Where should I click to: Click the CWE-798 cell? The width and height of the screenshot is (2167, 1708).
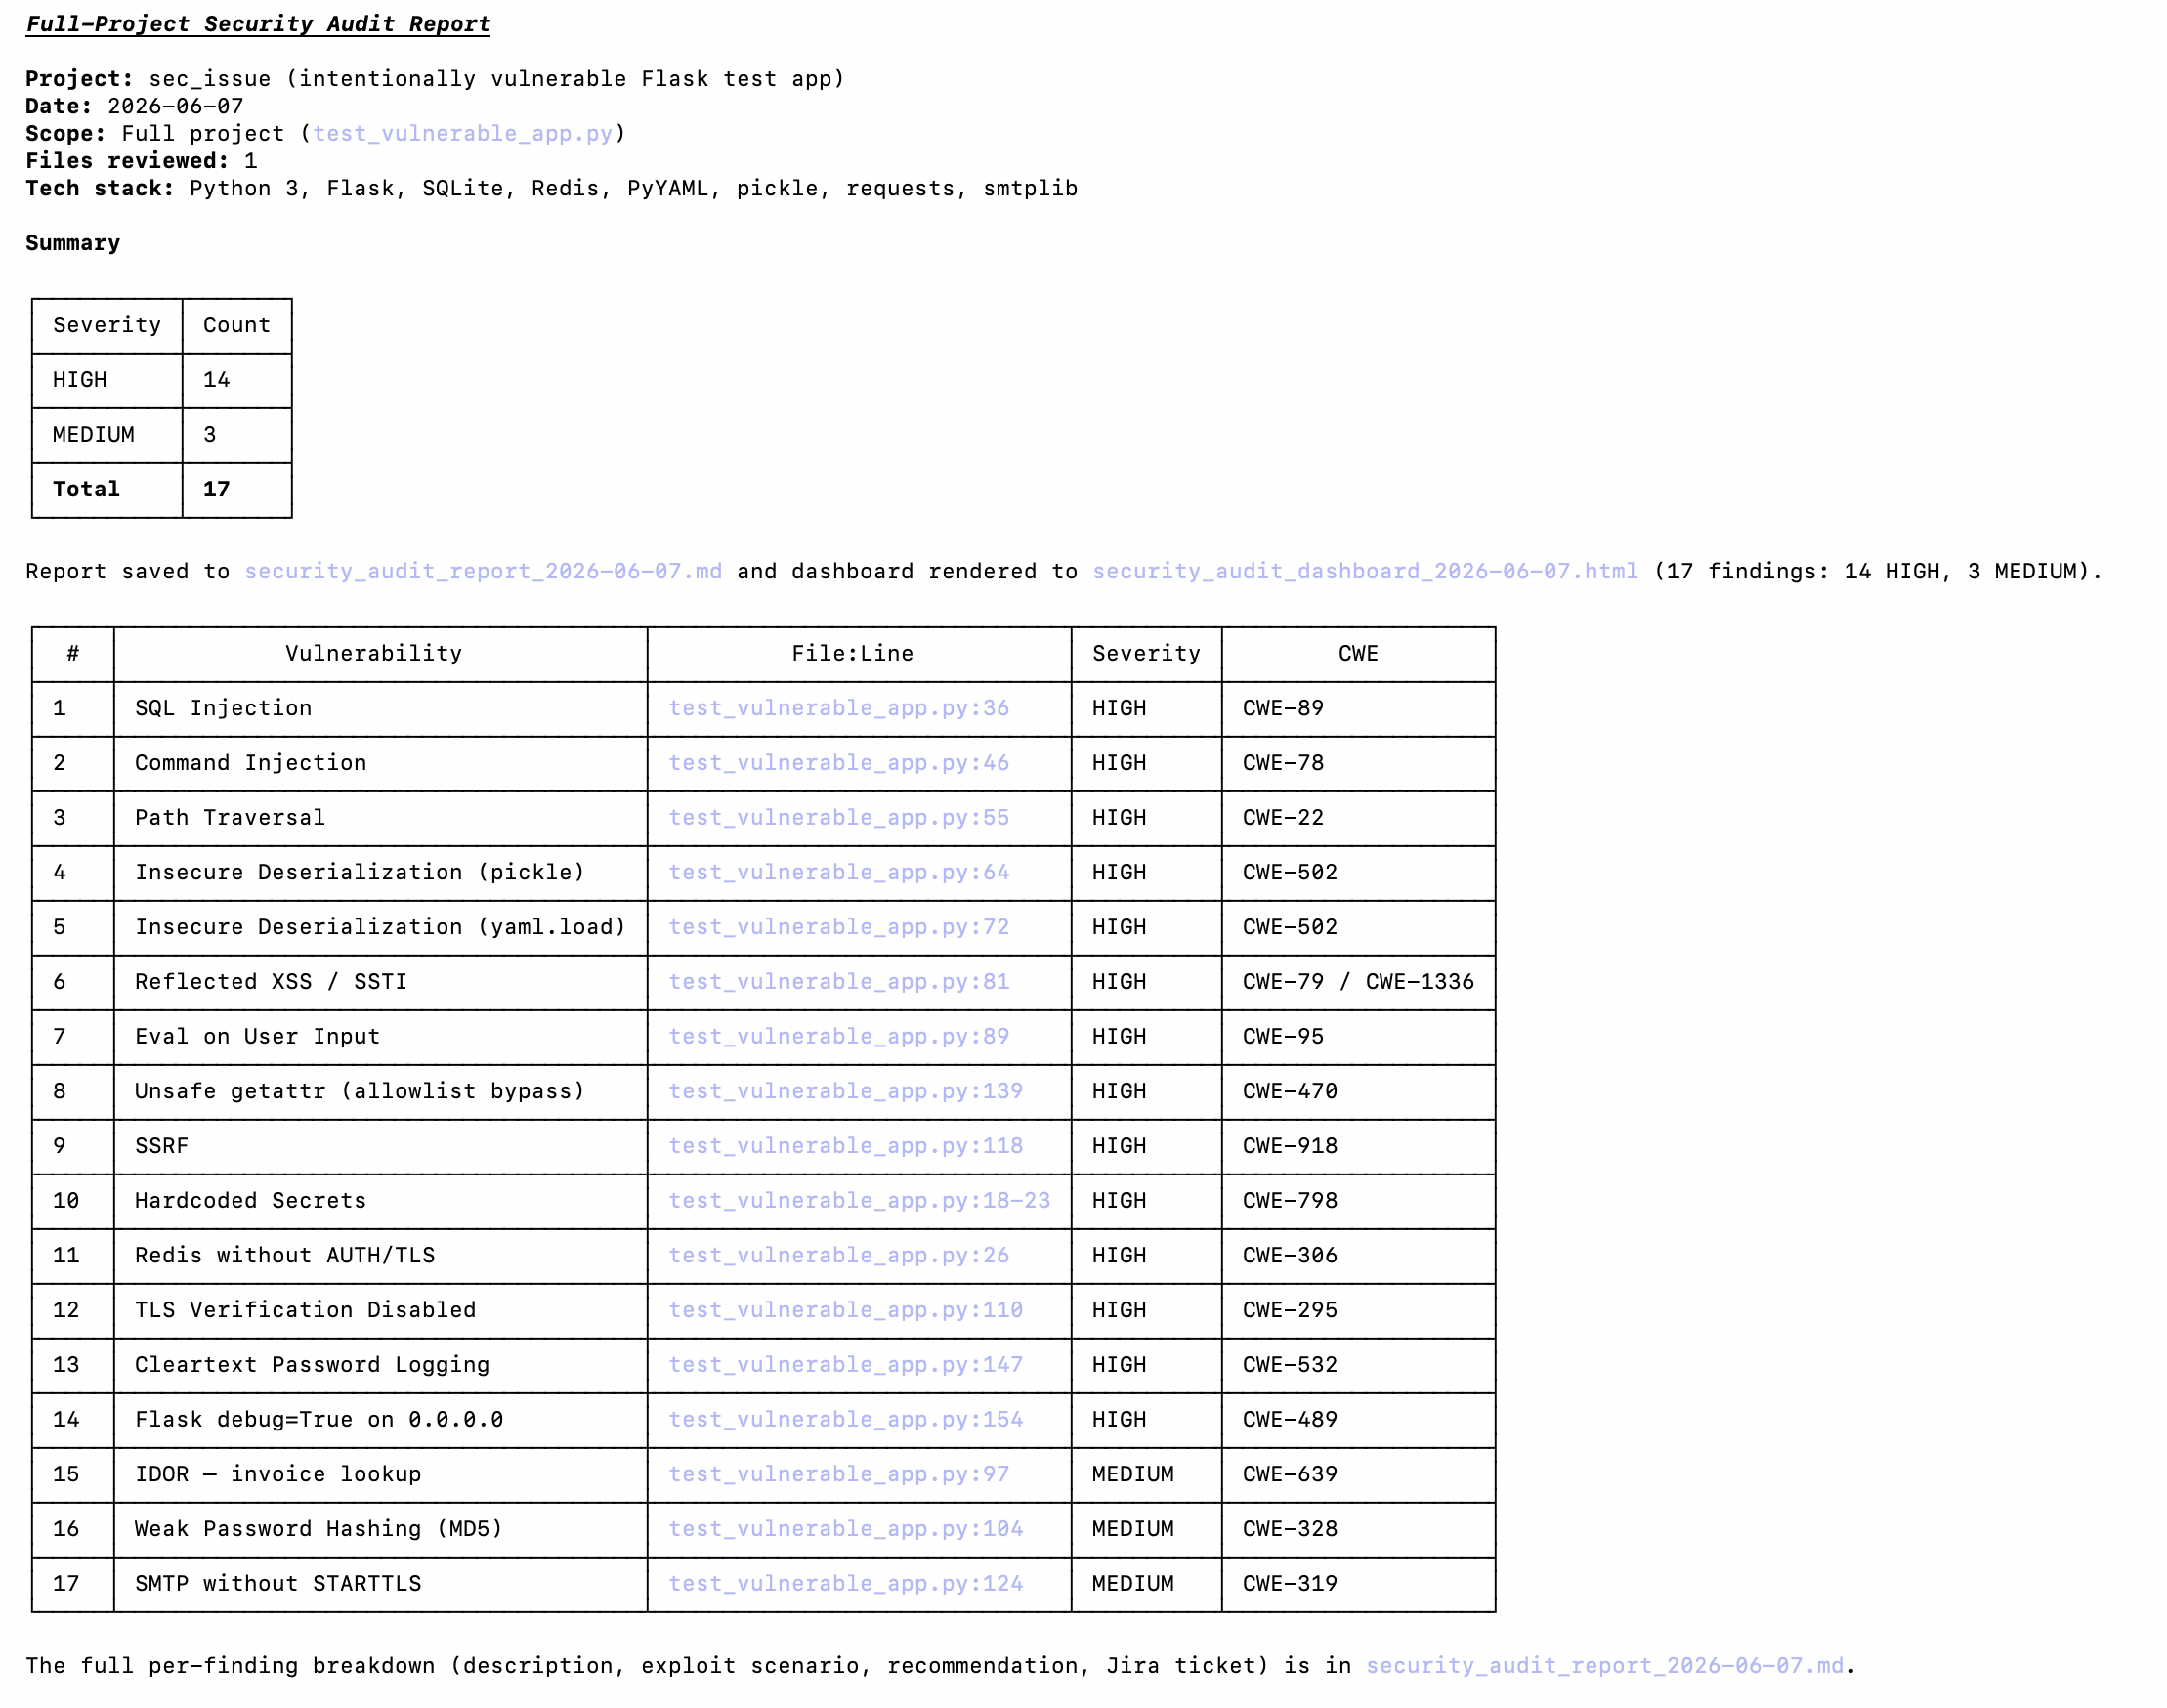click(x=1358, y=1200)
